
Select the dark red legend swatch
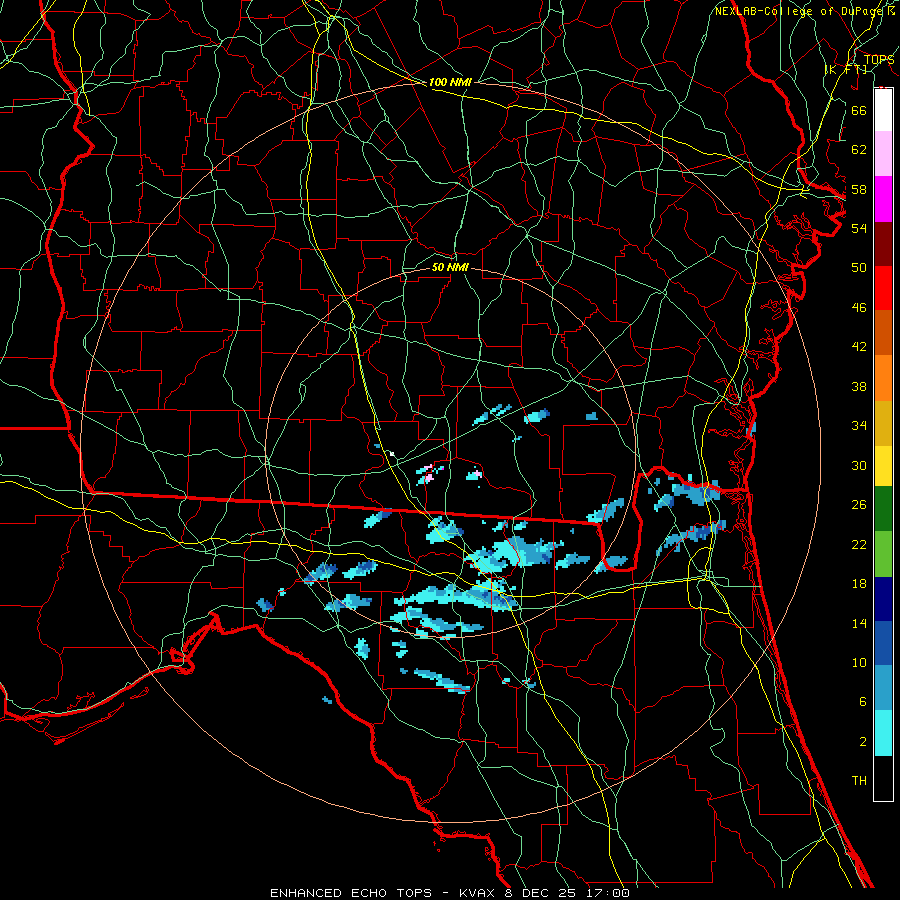883,244
